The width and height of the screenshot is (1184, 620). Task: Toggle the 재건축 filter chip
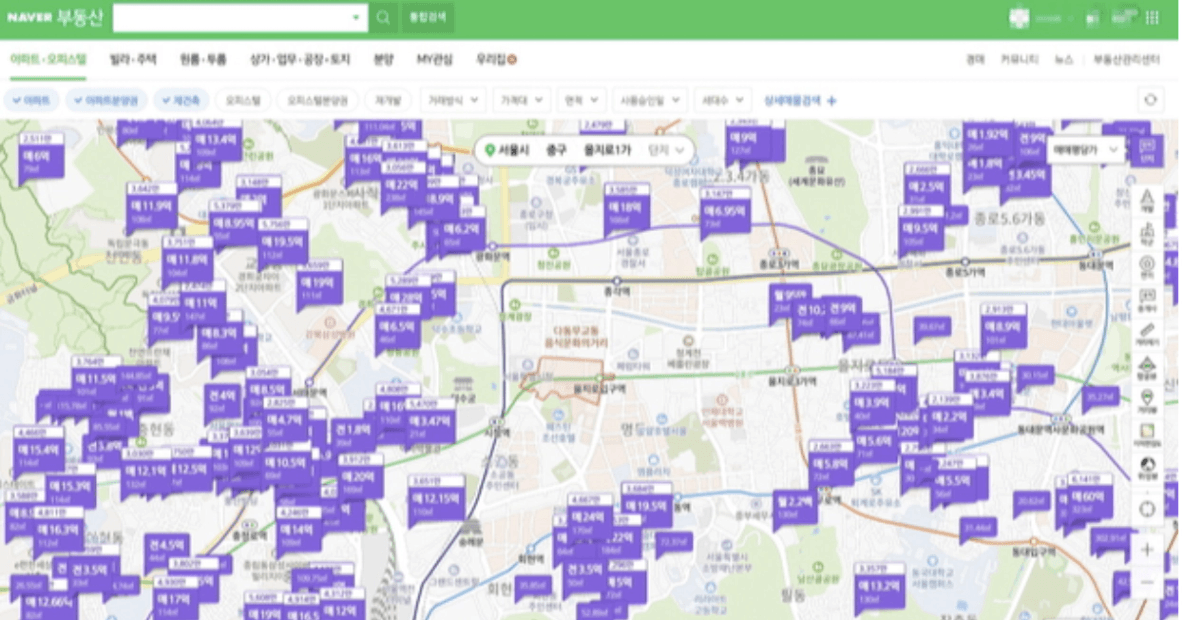(181, 100)
